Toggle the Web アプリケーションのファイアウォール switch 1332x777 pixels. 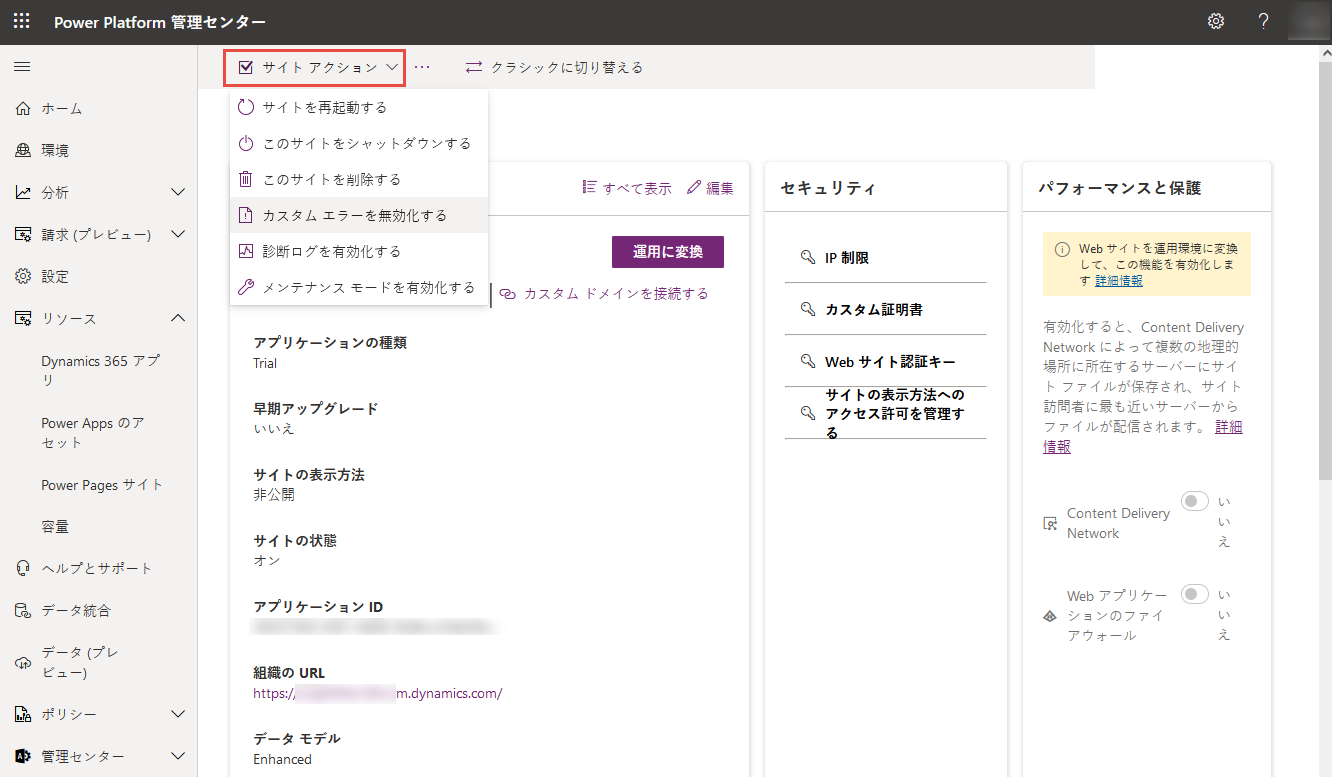(1195, 594)
